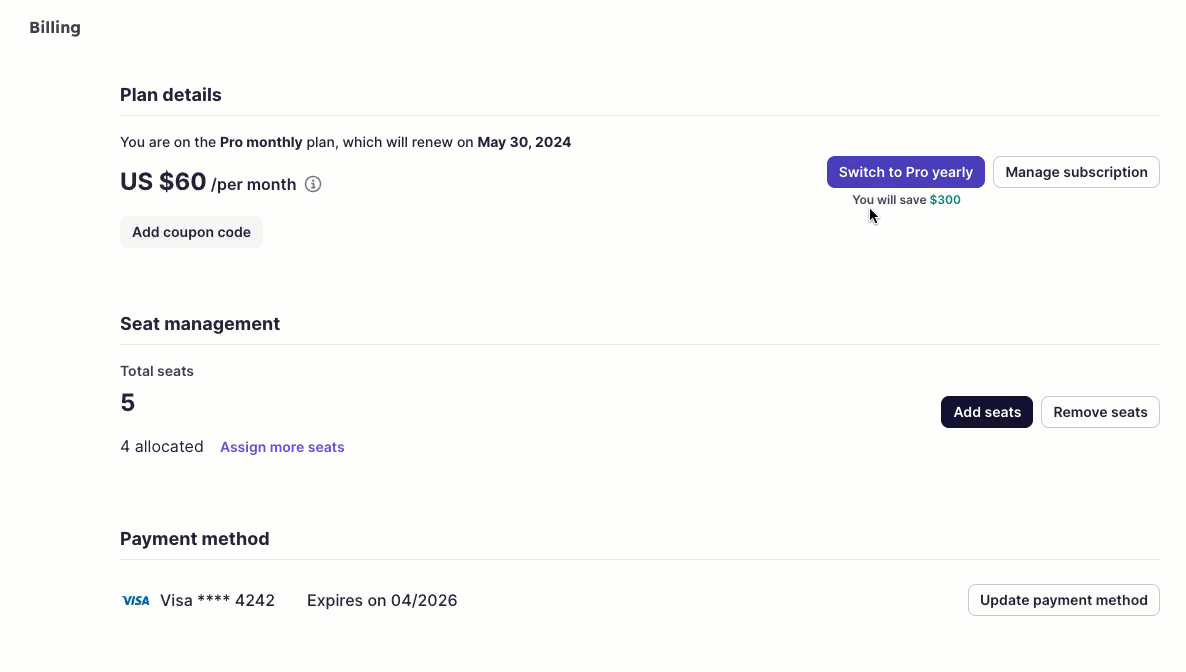The width and height of the screenshot is (1186, 672).
Task: Click the $300 savings amount
Action: coord(945,200)
